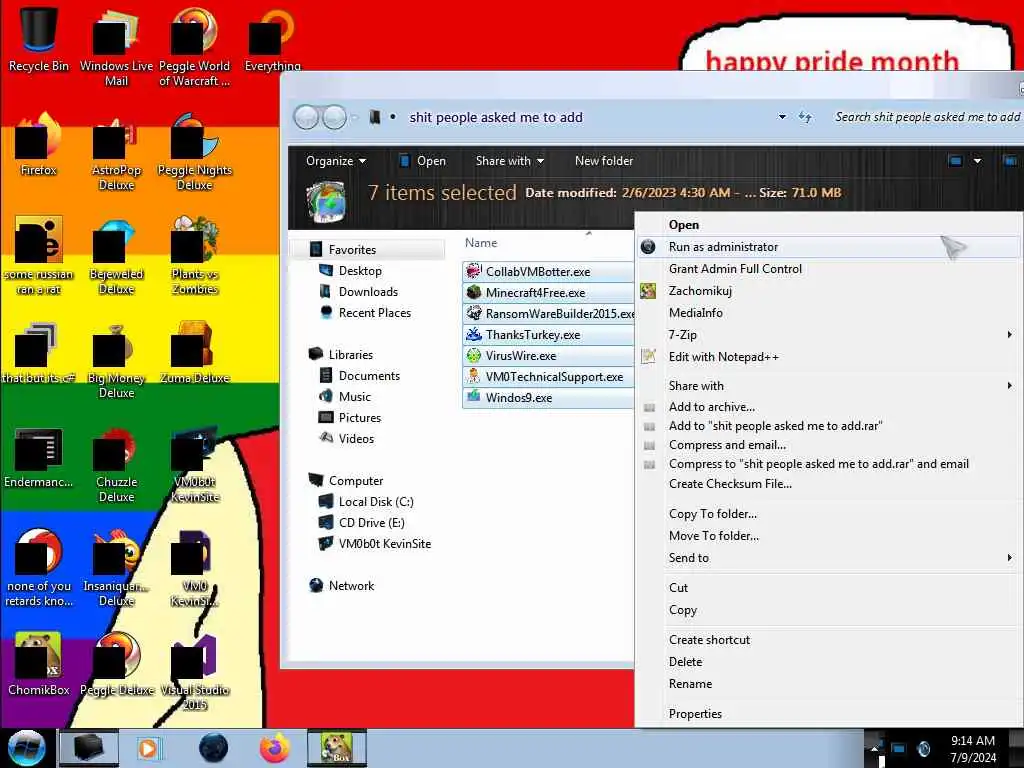Expand the 7-Zip submenu
This screenshot has width=1024, height=768.
(829, 334)
